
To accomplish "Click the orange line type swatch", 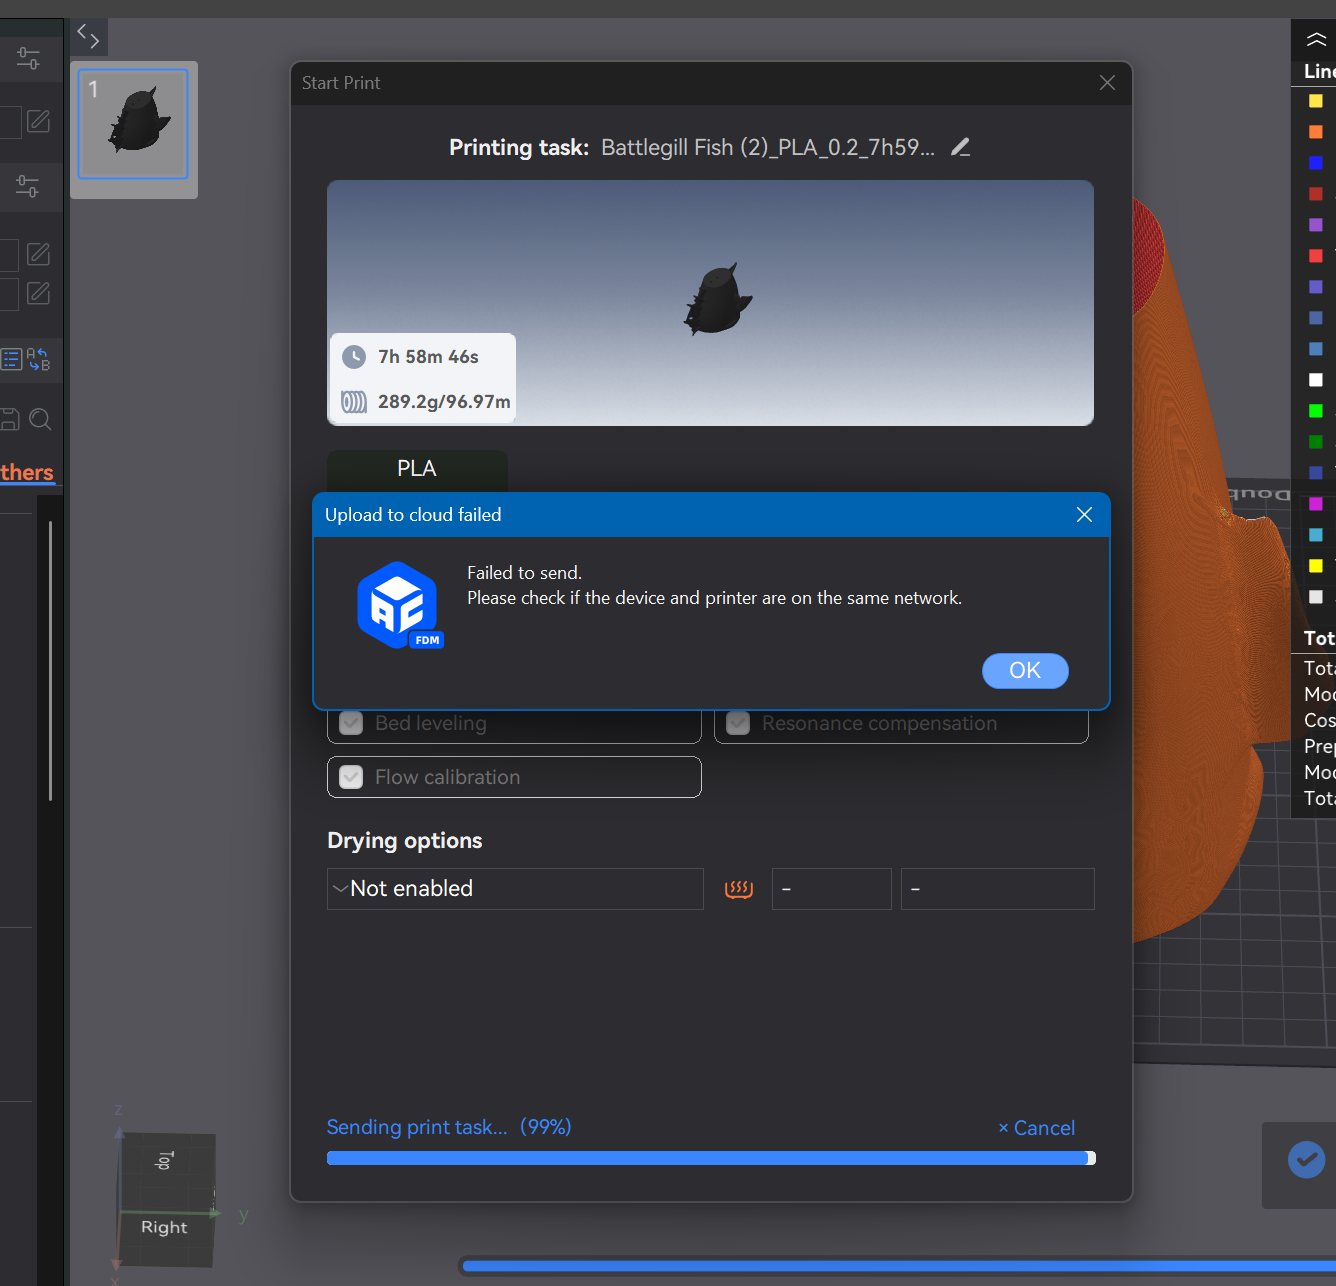I will 1316,132.
